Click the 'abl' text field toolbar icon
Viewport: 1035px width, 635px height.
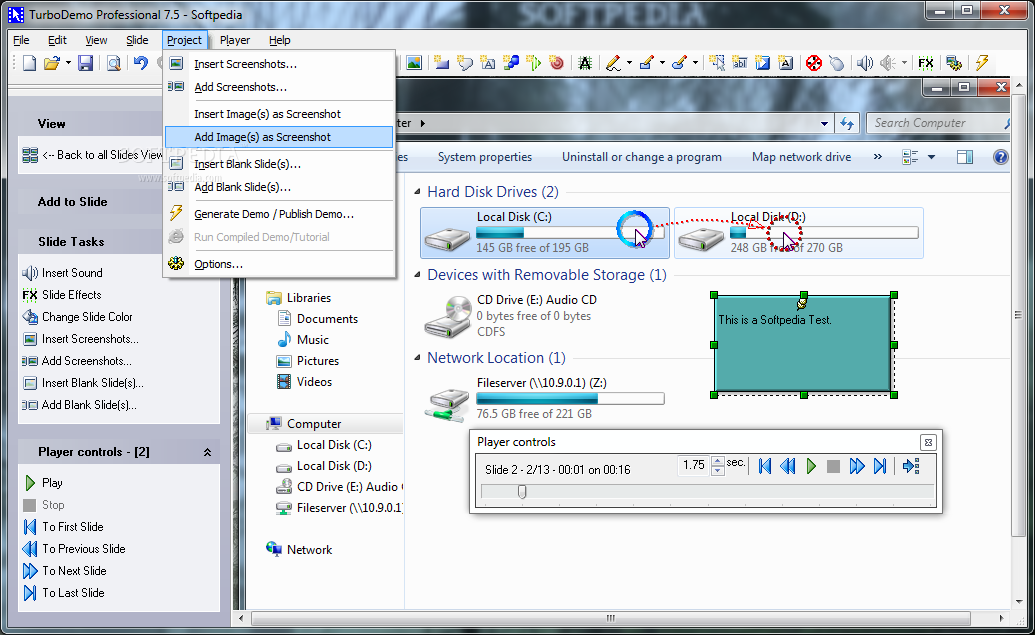[740, 63]
